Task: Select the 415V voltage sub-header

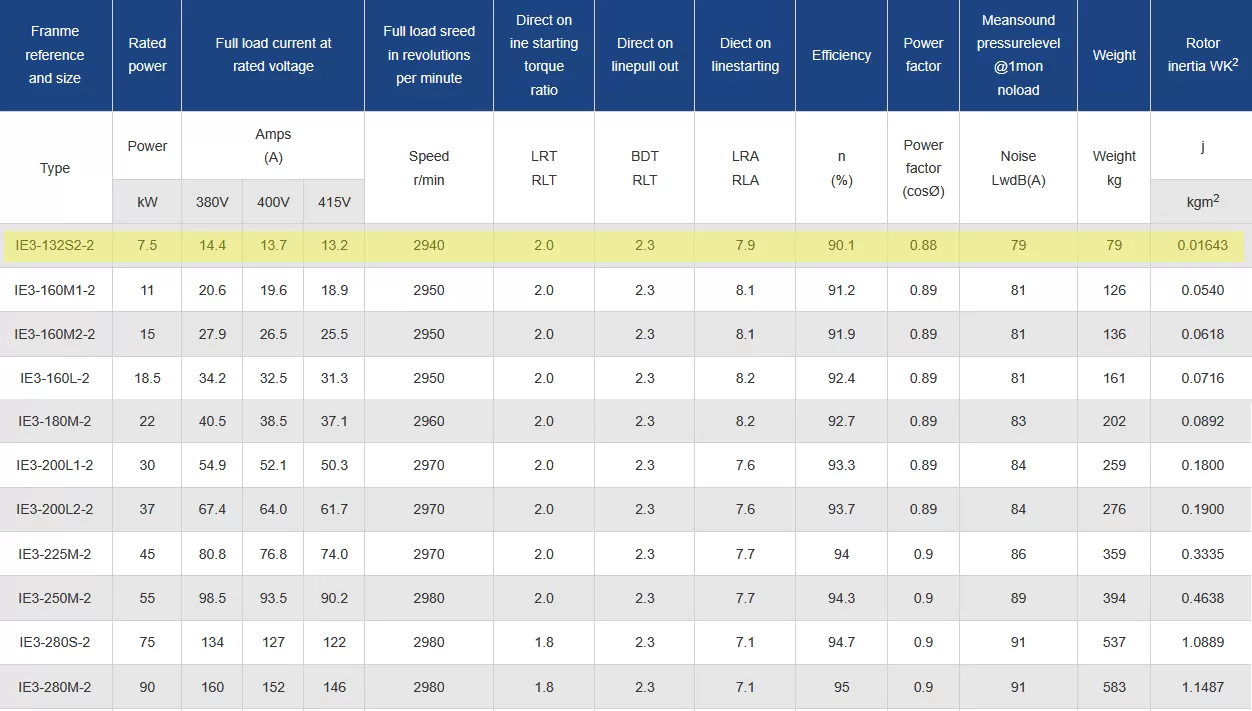Action: tap(334, 202)
